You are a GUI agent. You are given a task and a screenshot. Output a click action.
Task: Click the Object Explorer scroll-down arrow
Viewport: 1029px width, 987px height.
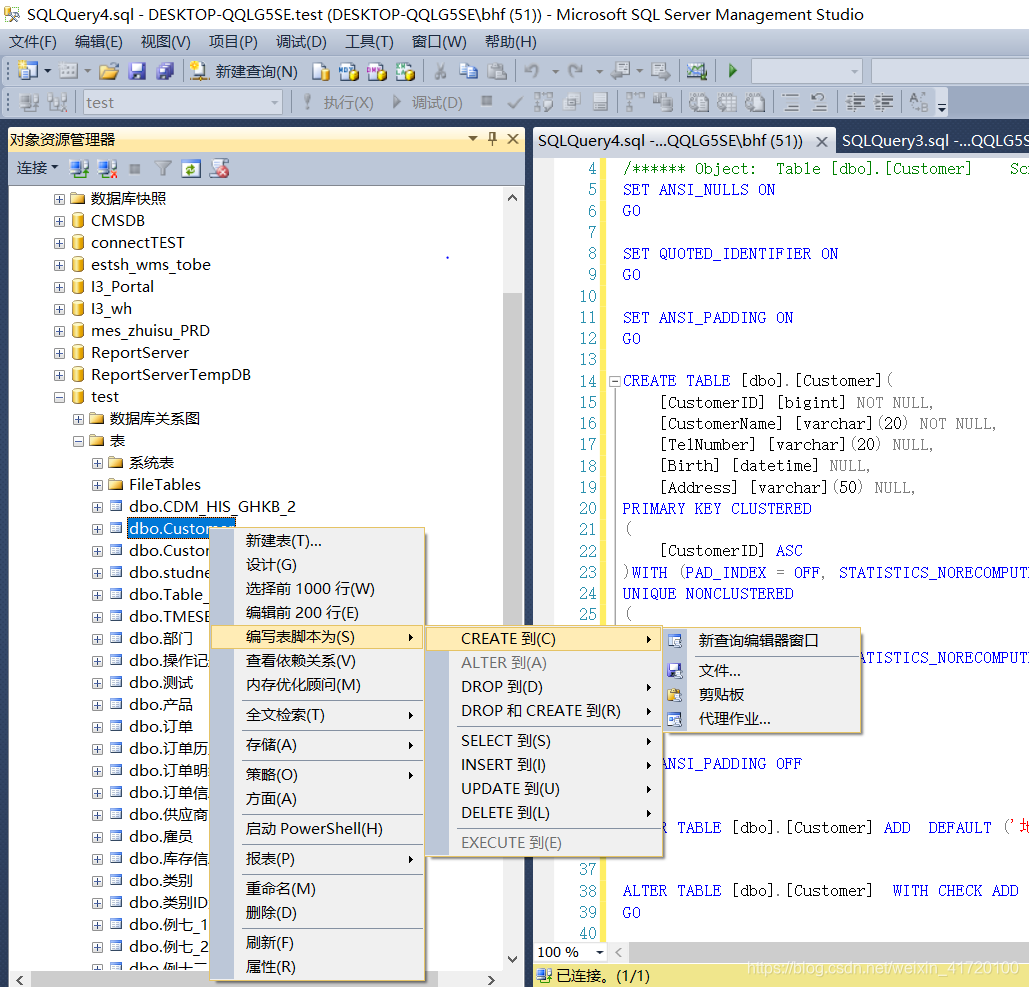pos(513,959)
